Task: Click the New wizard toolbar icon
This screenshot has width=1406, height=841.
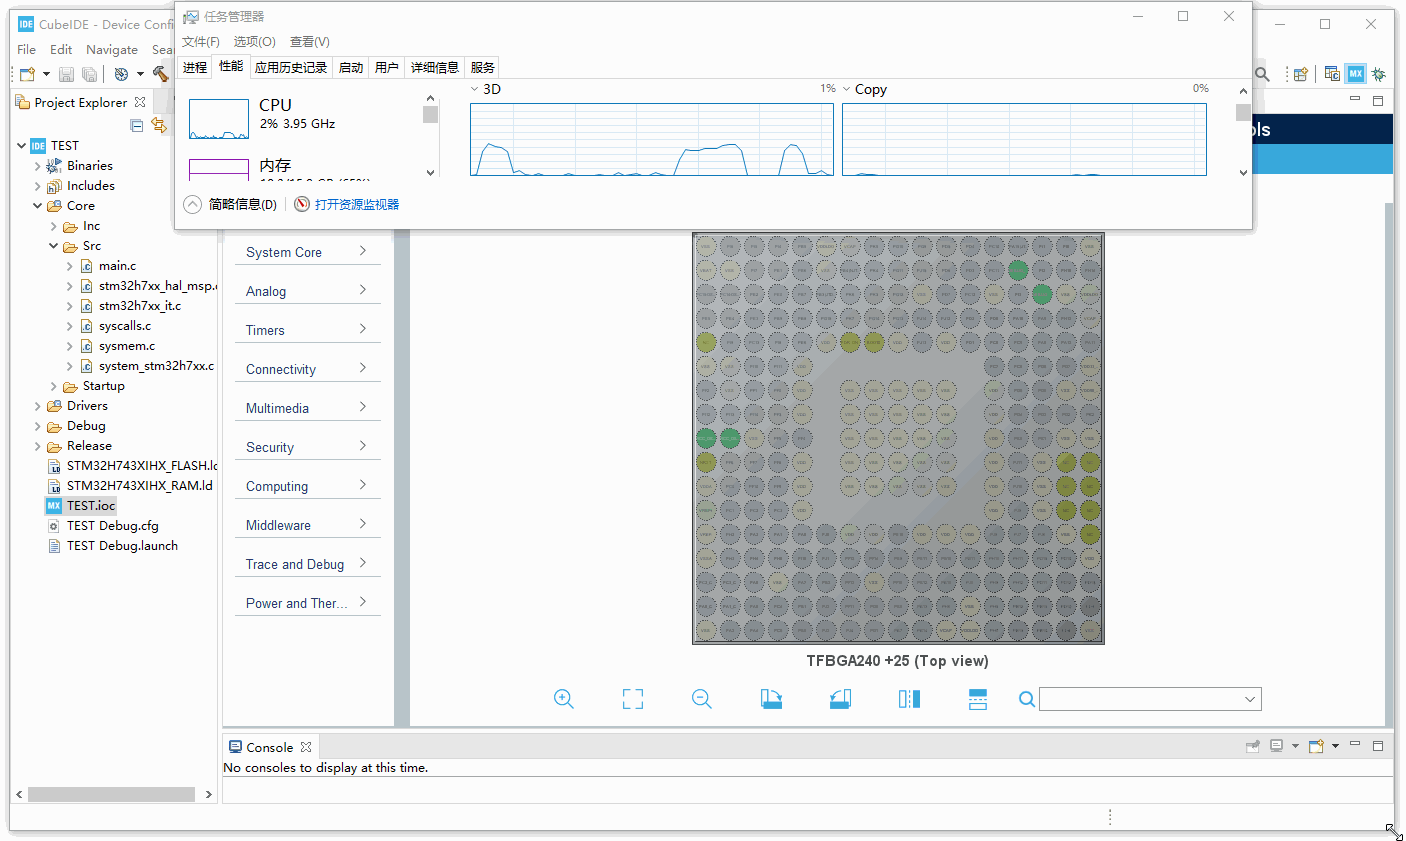Action: 27,74
